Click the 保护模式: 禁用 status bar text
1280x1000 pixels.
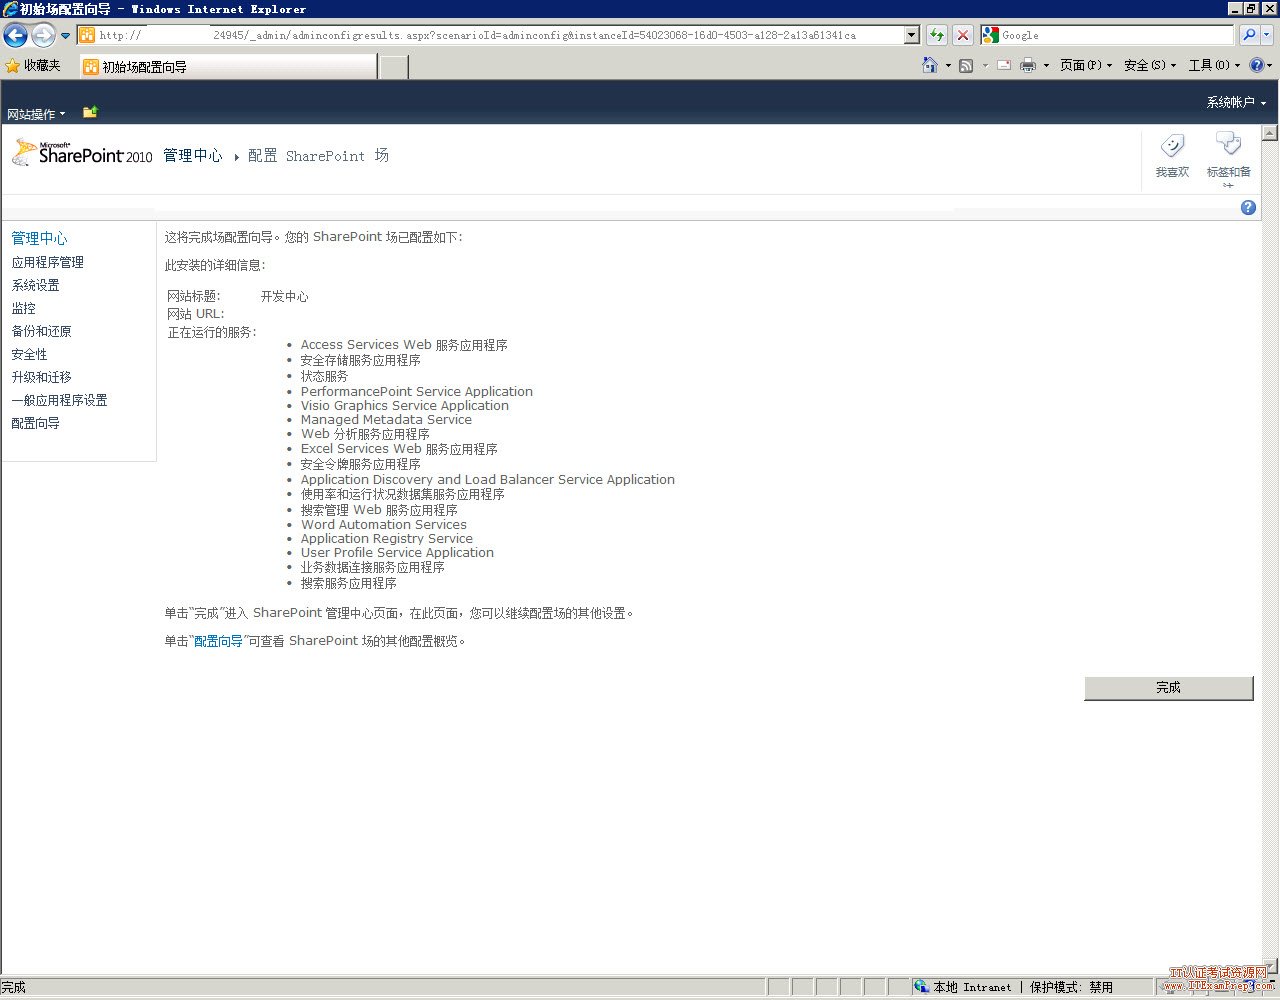click(1071, 987)
